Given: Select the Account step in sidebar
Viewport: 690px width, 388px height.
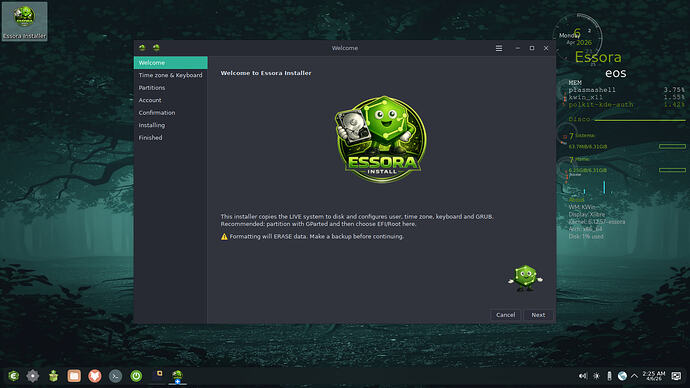Looking at the screenshot, I should point(170,100).
